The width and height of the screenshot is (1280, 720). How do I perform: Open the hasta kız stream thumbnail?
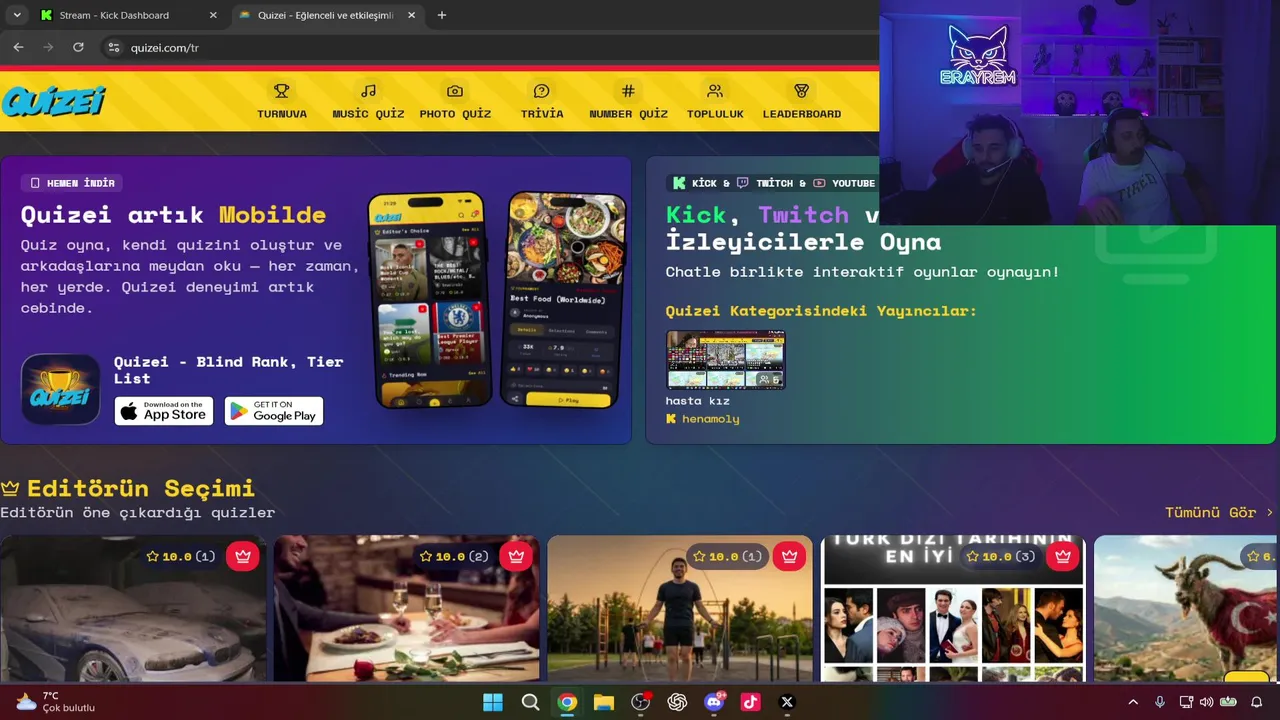726,360
